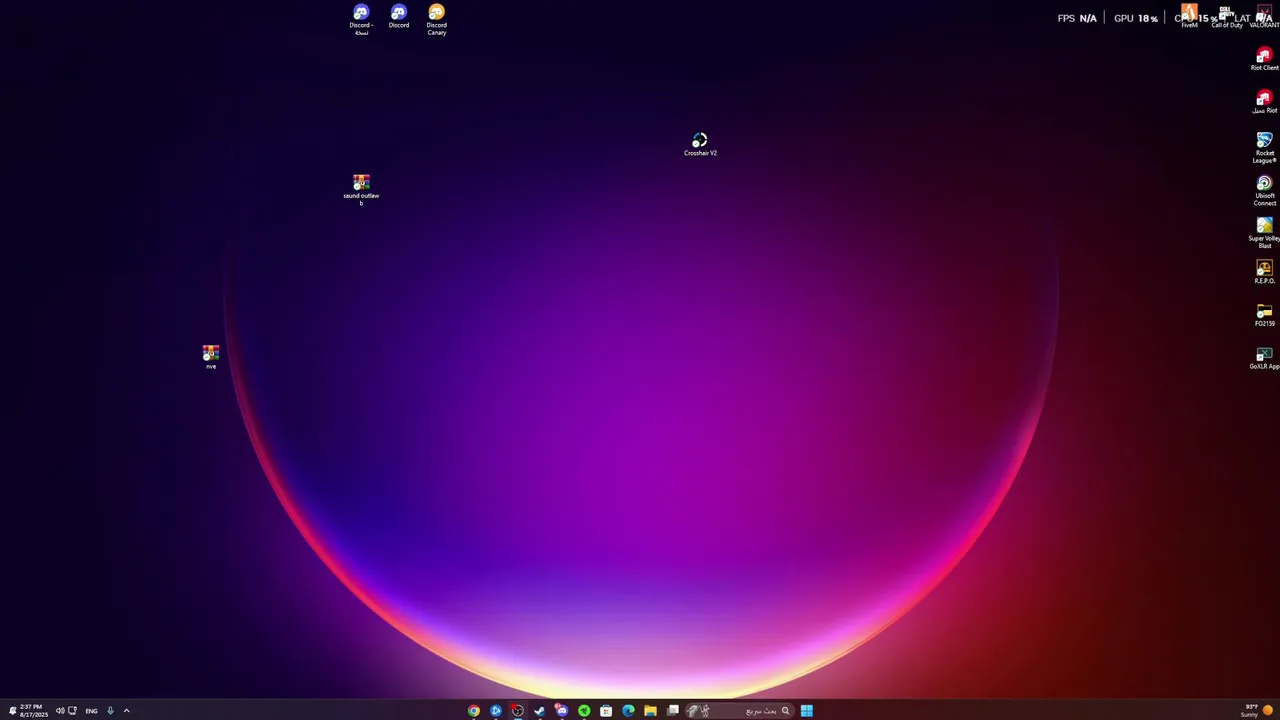This screenshot has width=1280, height=720.
Task: Open the green Razer app in taskbar
Action: [x=584, y=711]
